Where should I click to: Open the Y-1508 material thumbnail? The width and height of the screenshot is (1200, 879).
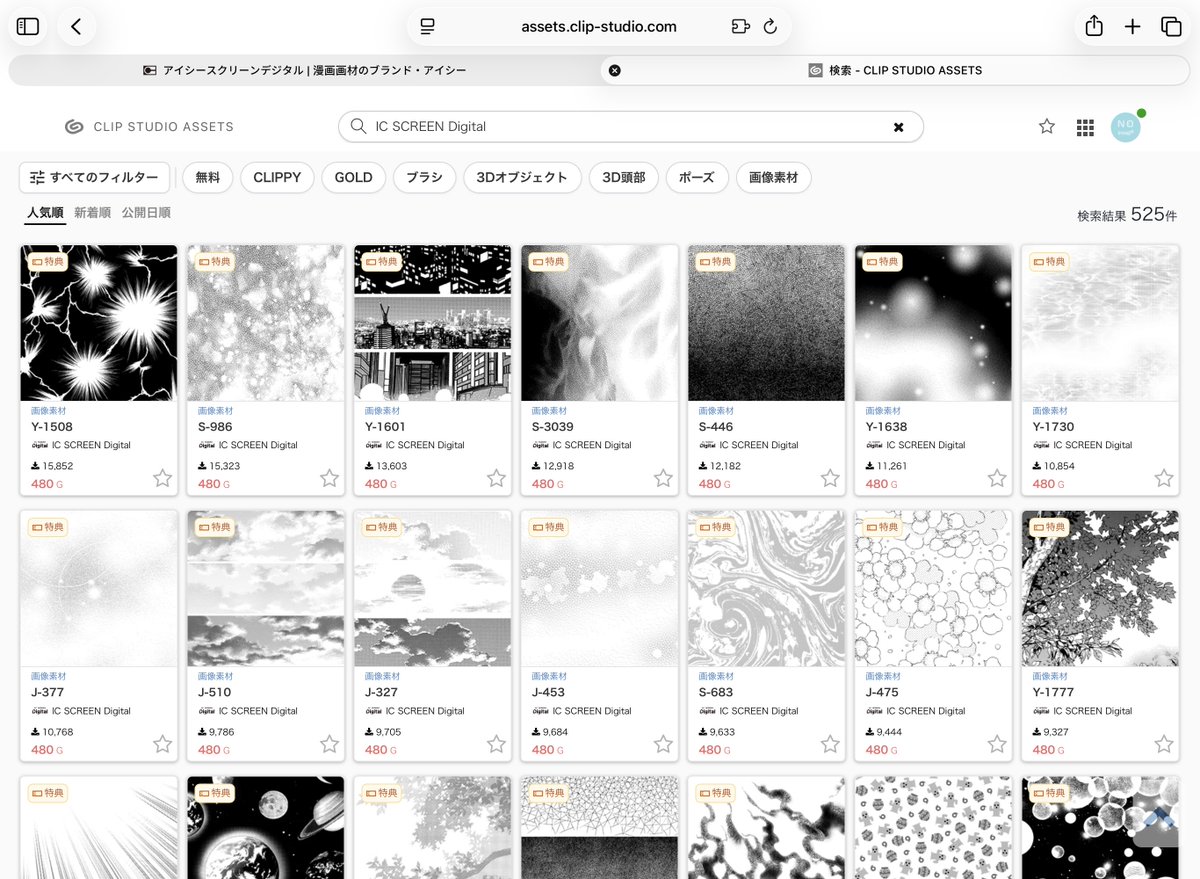[99, 323]
